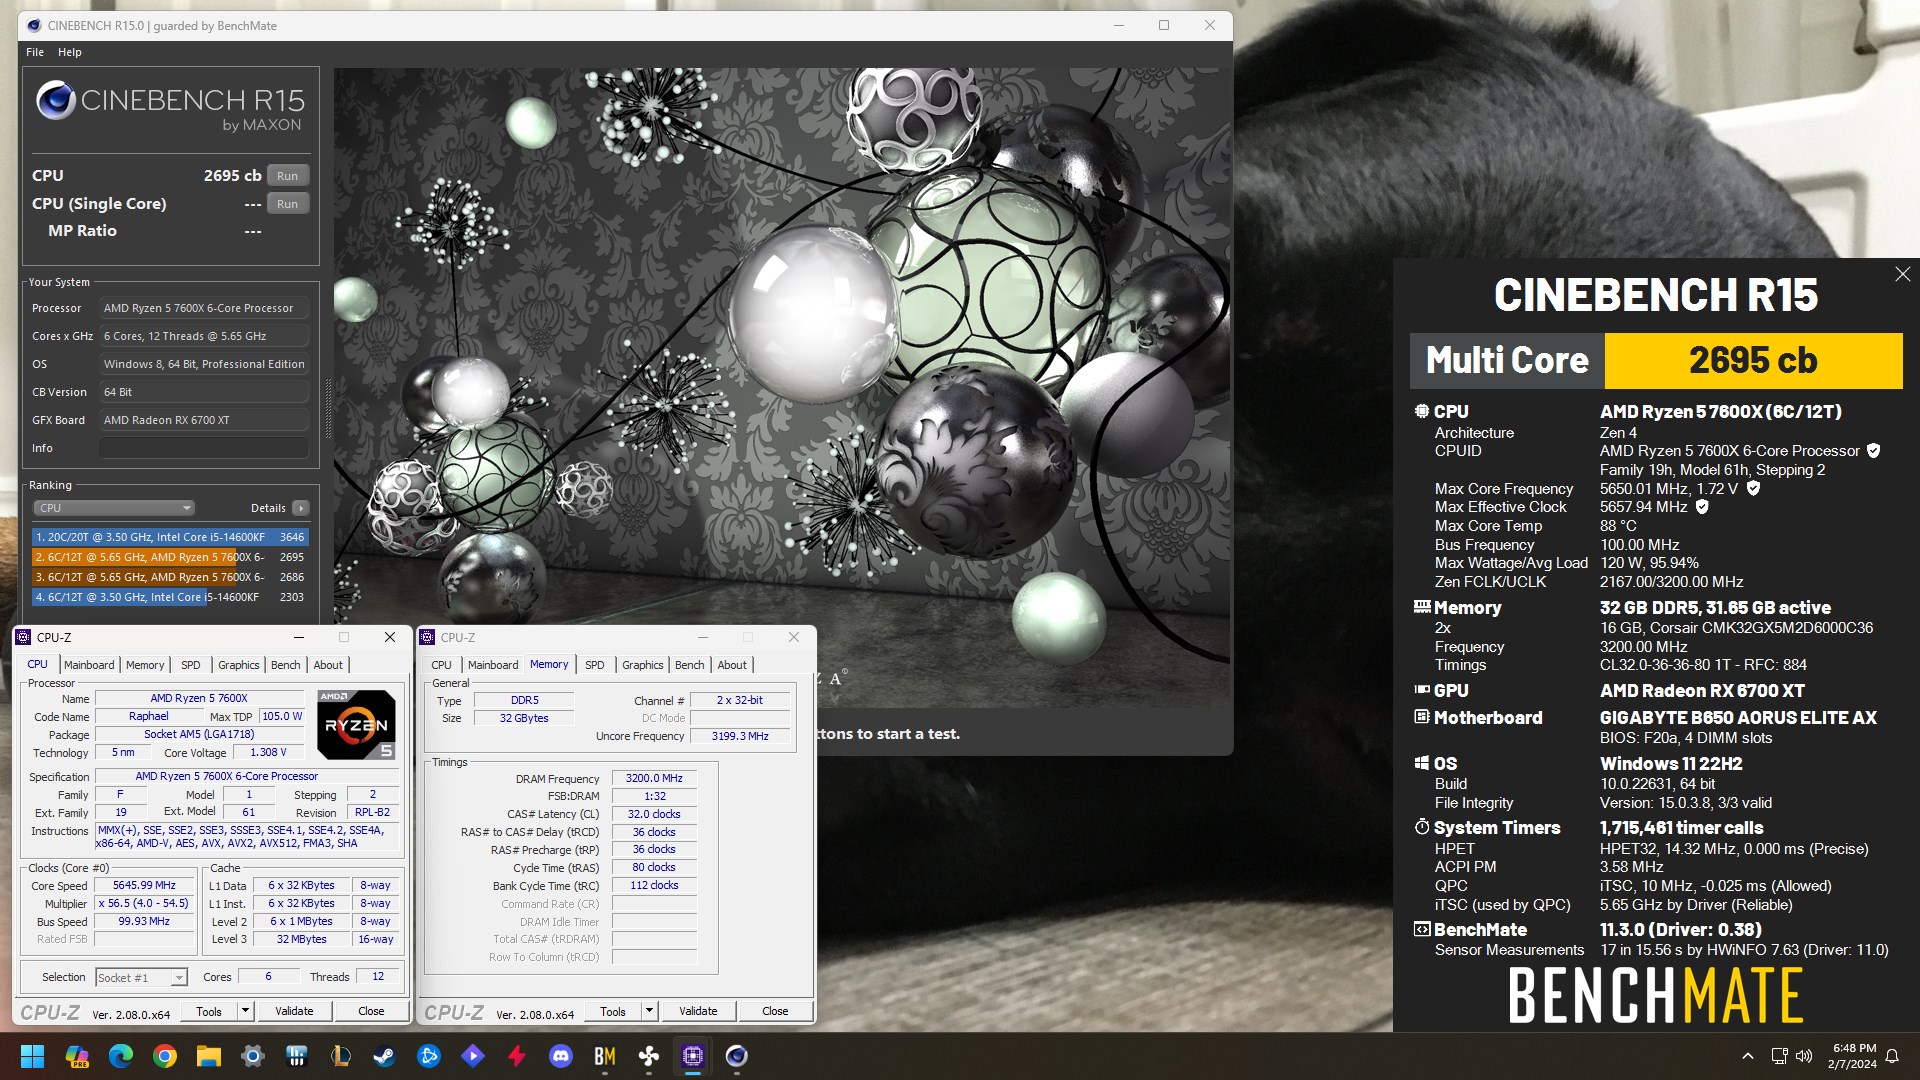Launch Microsoft Edge from the taskbar
The width and height of the screenshot is (1920, 1080).
click(x=121, y=1056)
